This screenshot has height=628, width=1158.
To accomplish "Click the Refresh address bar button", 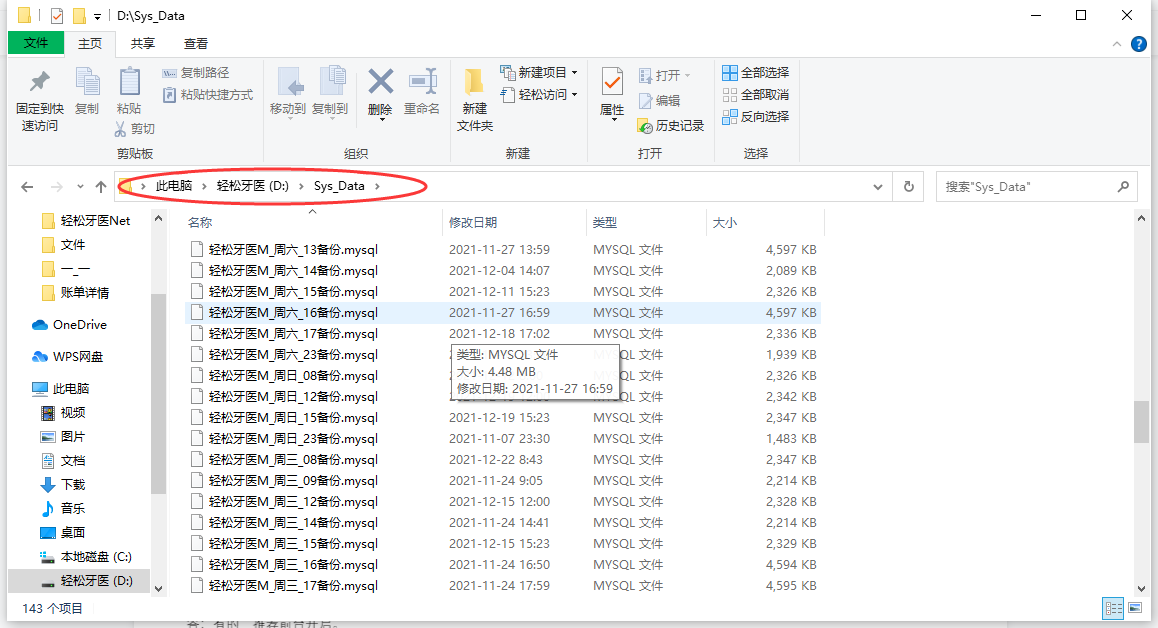I will pyautogui.click(x=909, y=187).
